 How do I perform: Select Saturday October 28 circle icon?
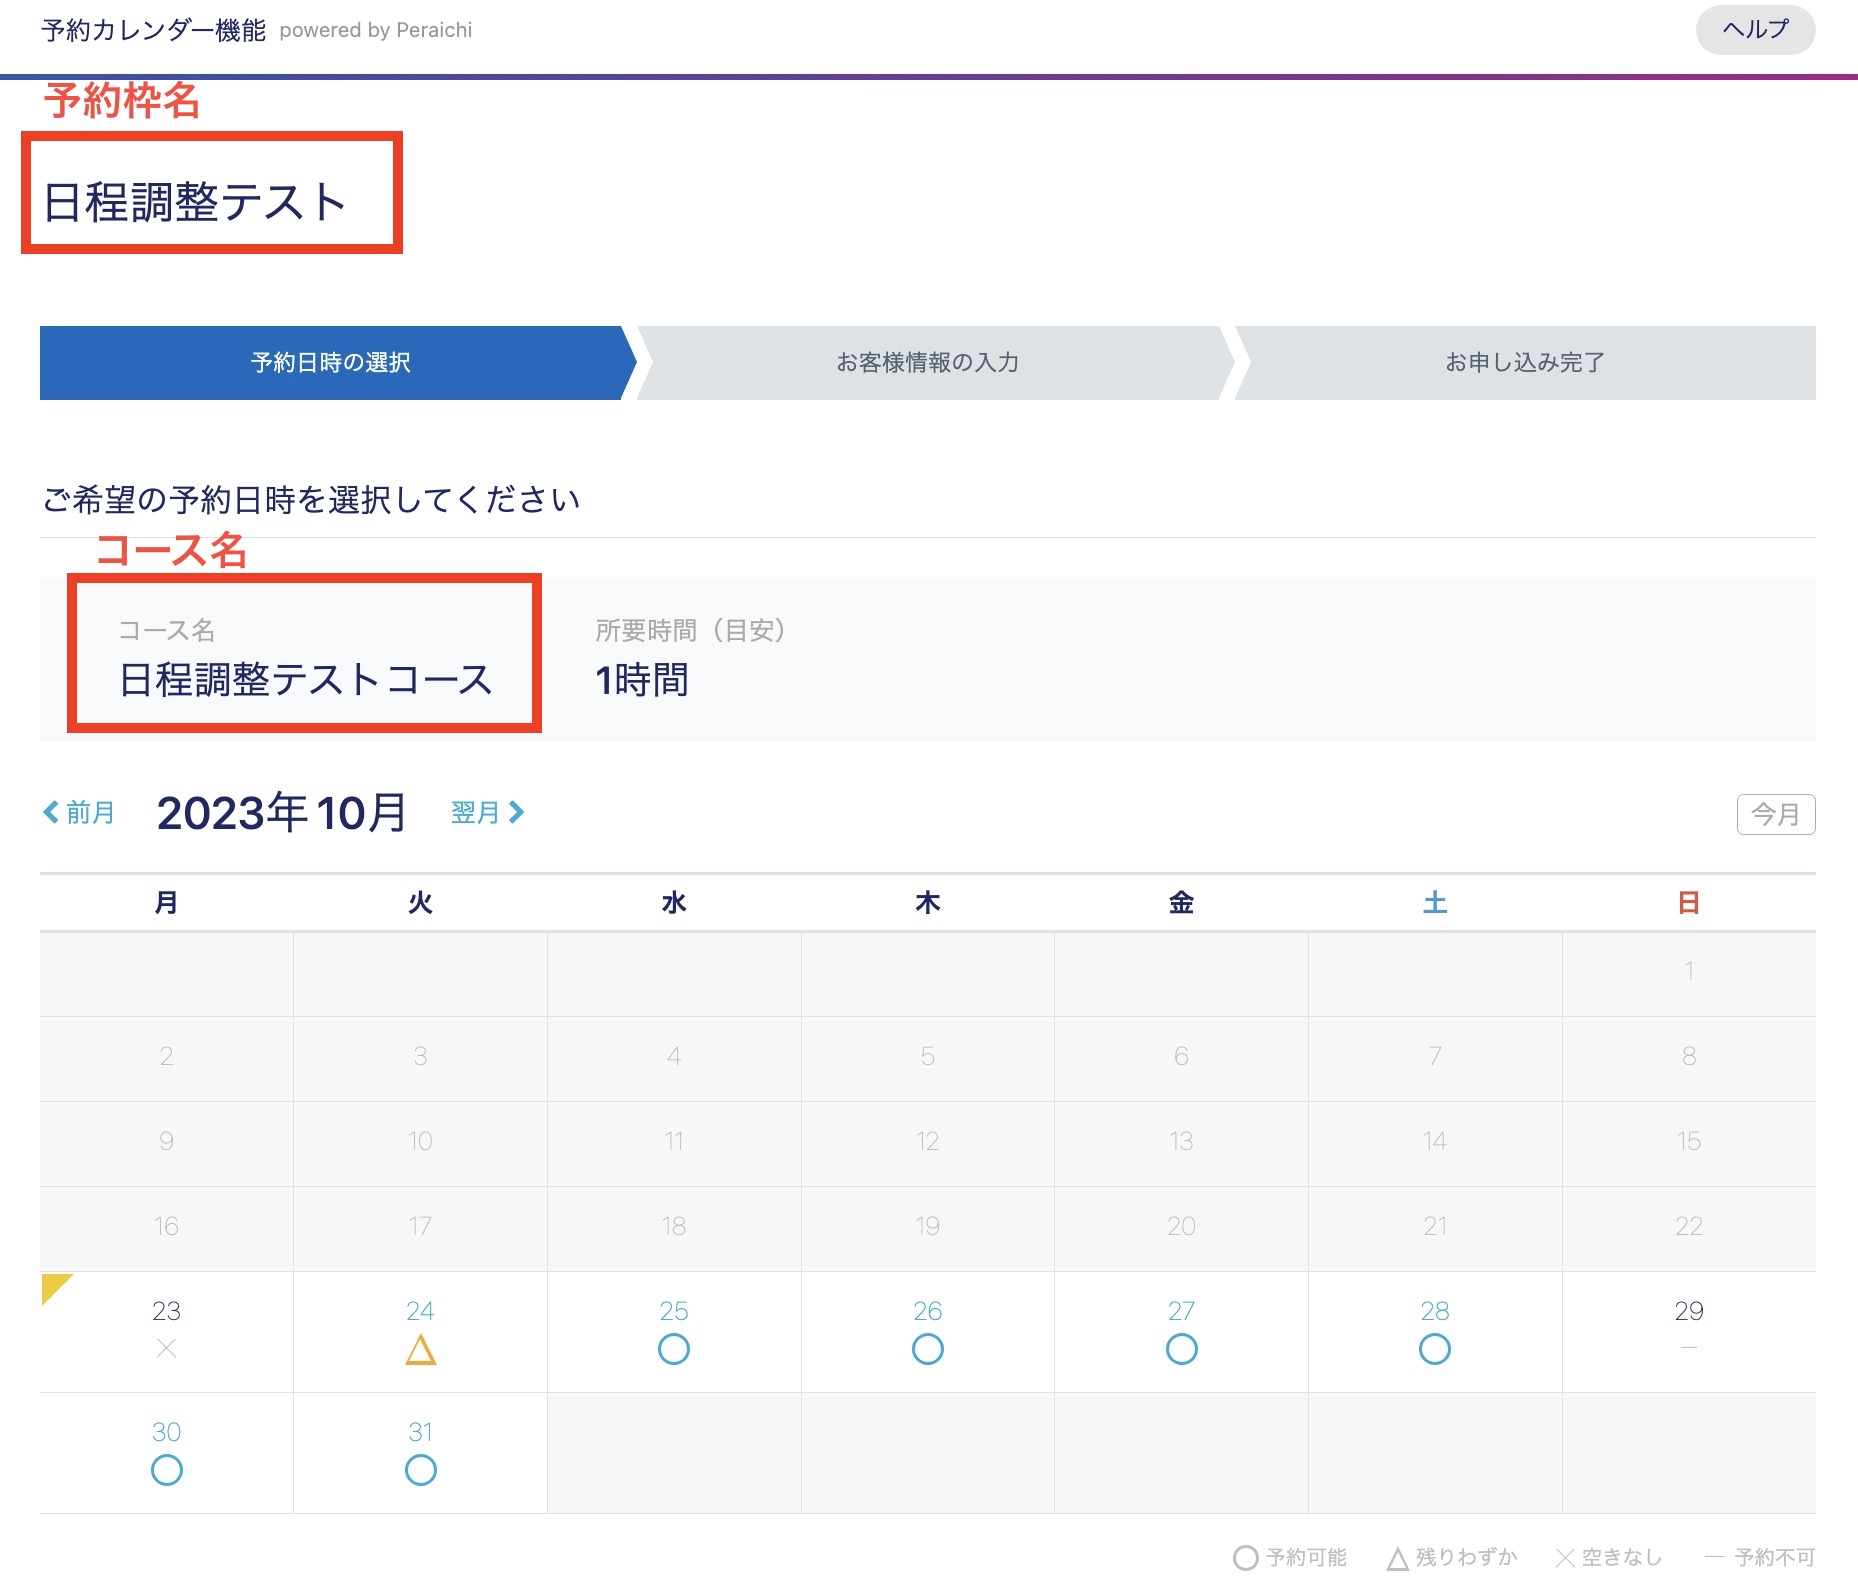click(1434, 1349)
